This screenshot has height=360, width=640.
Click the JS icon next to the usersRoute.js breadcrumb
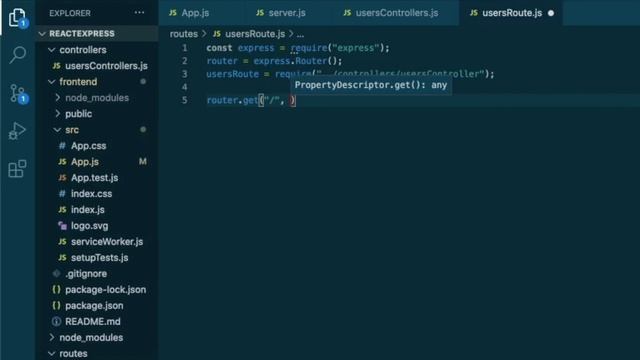(x=217, y=34)
